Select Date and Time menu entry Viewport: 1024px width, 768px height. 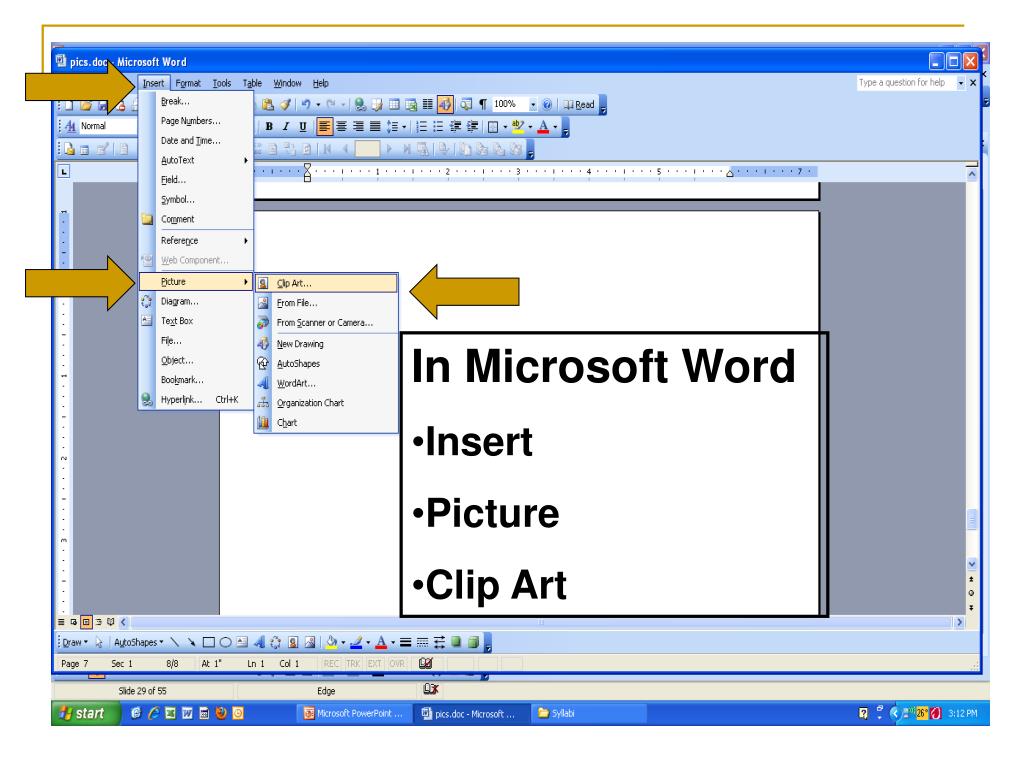pyautogui.click(x=196, y=140)
